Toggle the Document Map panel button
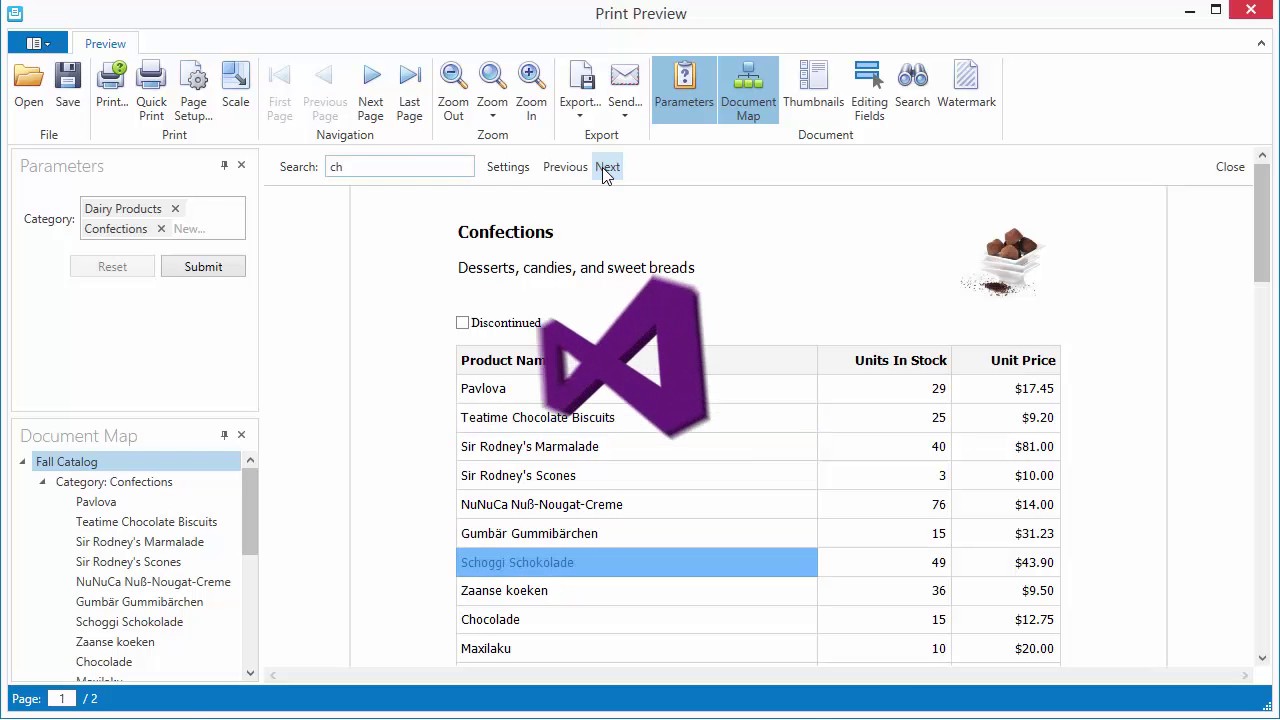Viewport: 1280px width, 720px height. tap(748, 91)
